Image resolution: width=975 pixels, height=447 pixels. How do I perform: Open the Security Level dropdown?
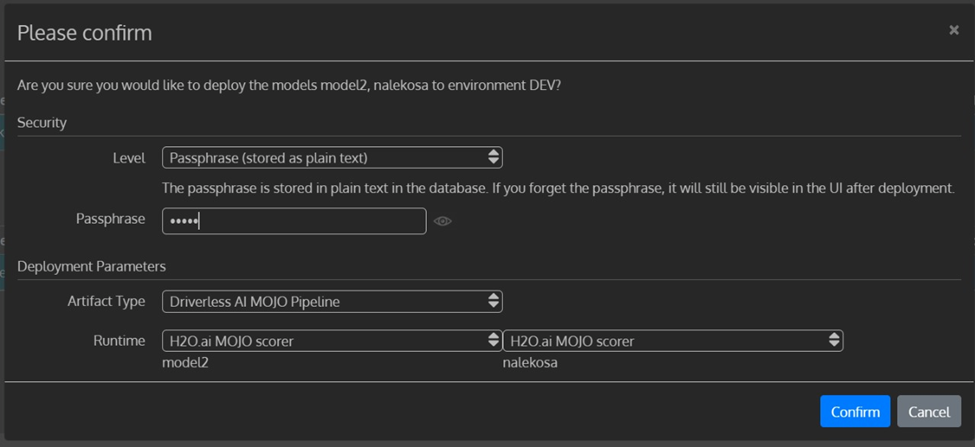click(330, 157)
